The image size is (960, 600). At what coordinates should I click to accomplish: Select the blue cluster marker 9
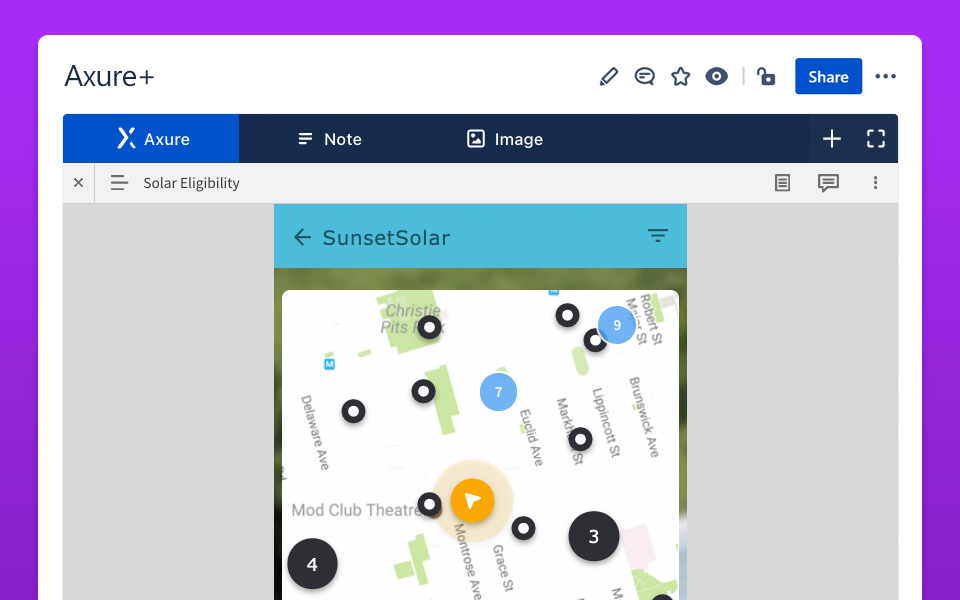click(617, 325)
